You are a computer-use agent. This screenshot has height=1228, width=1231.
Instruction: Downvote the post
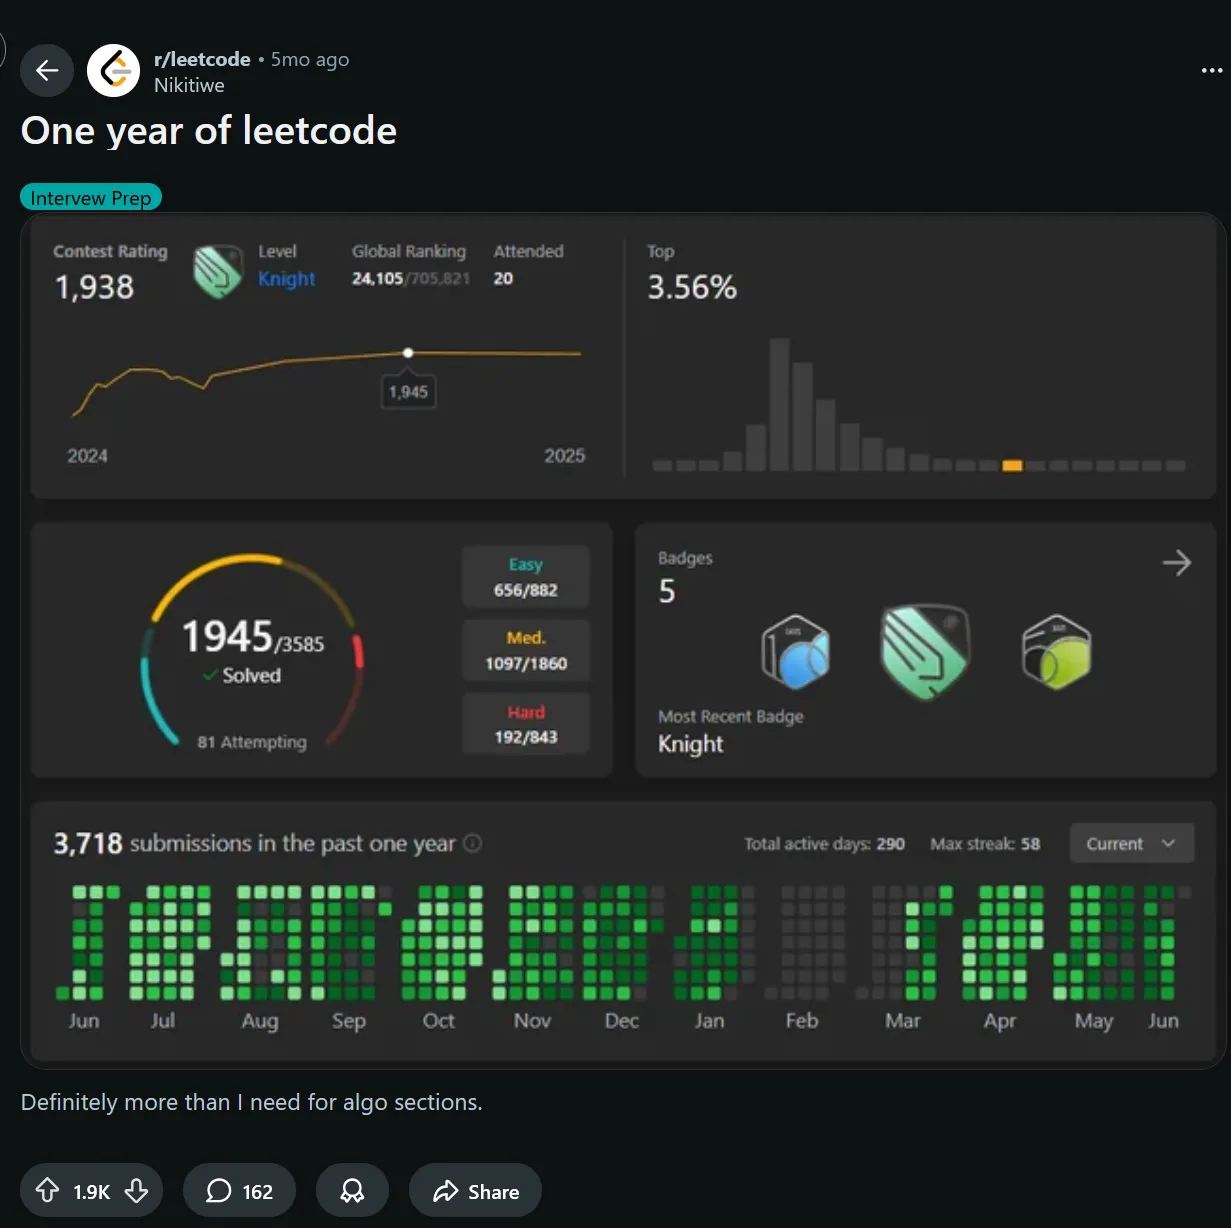coord(137,1190)
